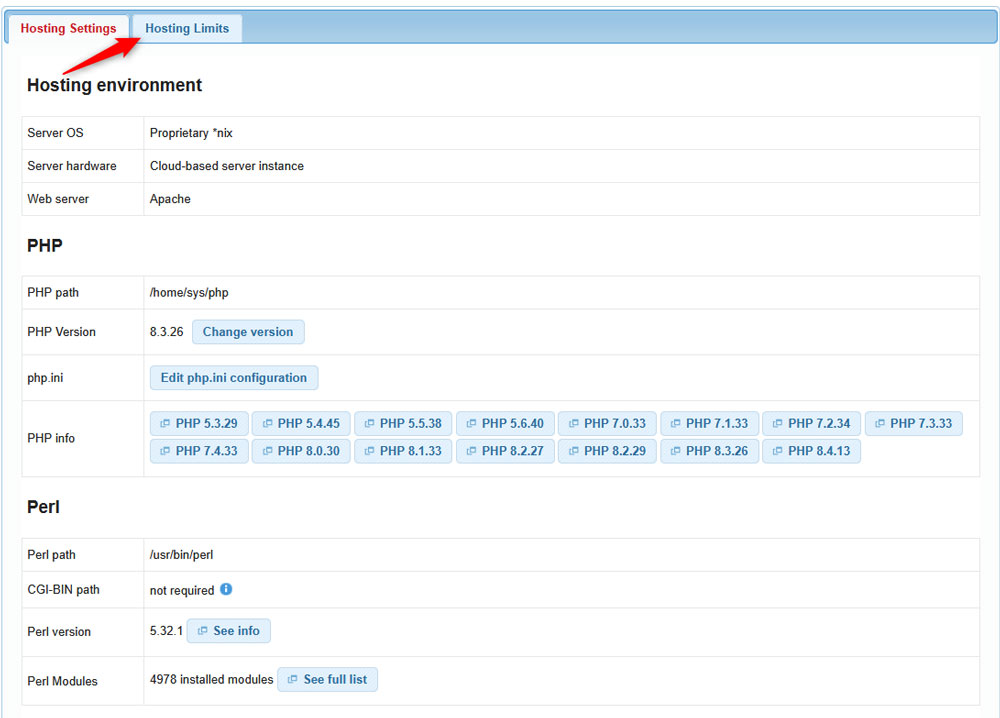Open the PHP 8.0.30 info page
1000x718 pixels.
(300, 450)
